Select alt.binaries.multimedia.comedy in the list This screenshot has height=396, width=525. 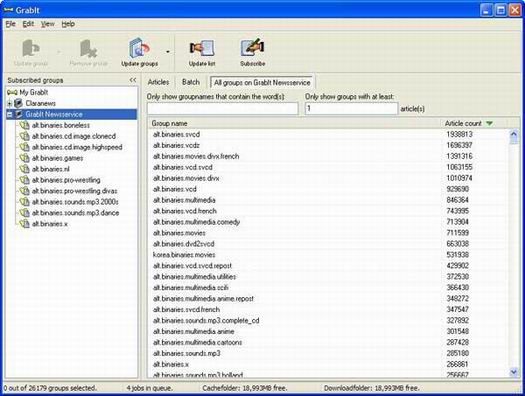click(328, 222)
